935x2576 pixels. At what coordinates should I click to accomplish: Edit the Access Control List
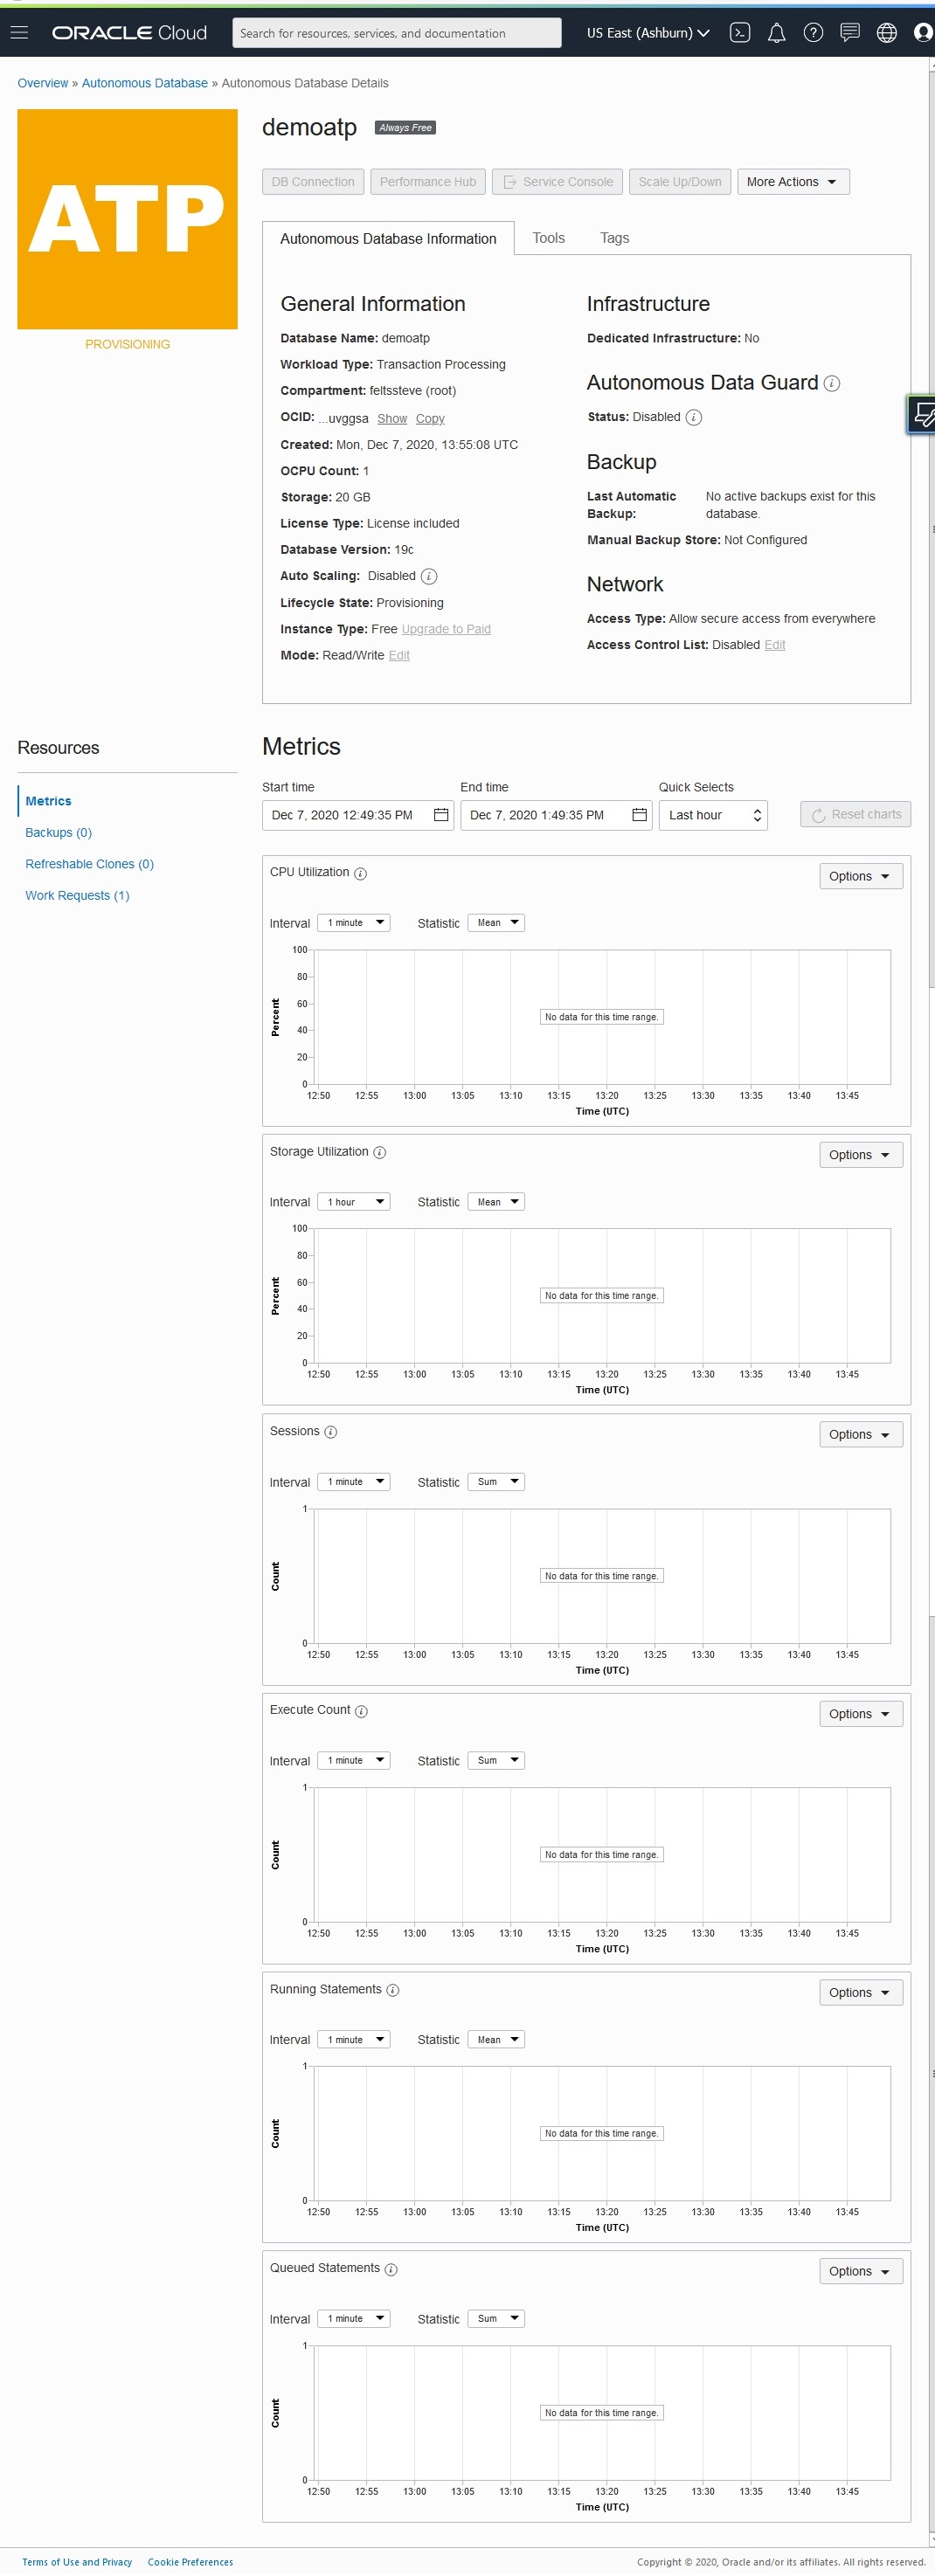775,645
